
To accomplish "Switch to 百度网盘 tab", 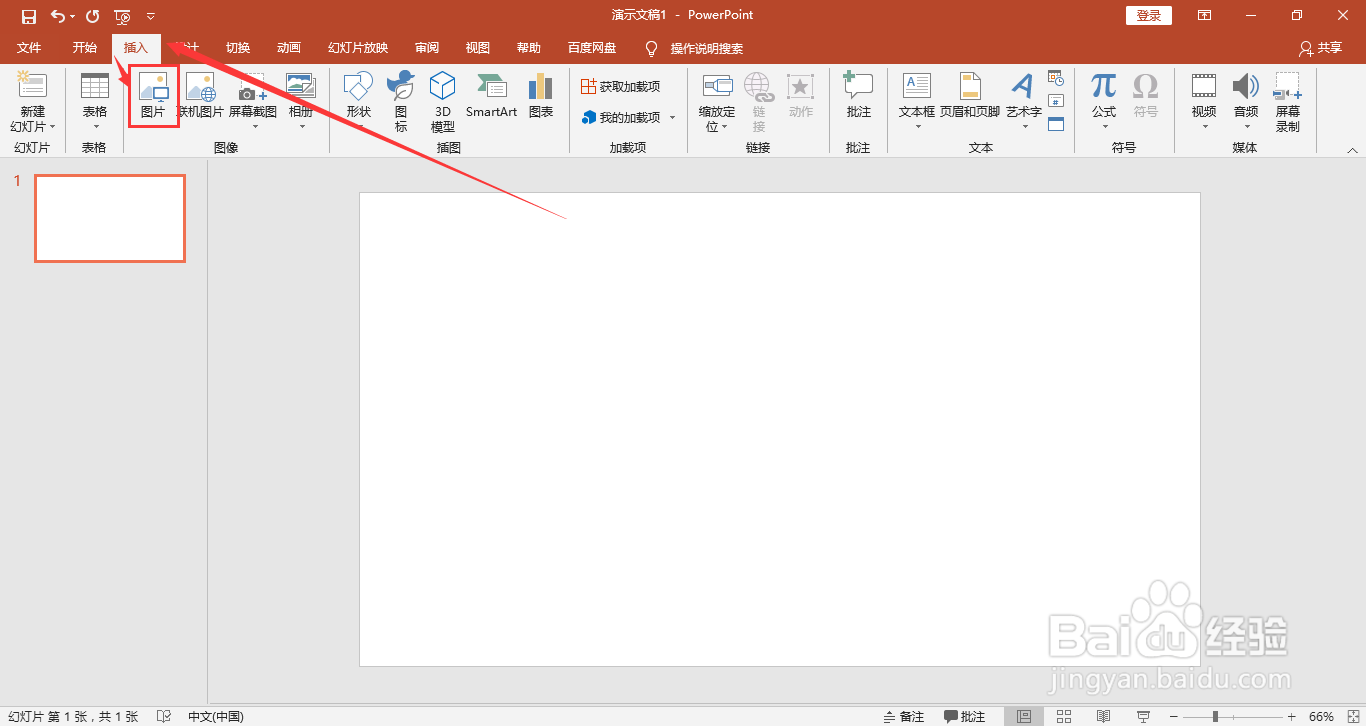I will pyautogui.click(x=592, y=48).
